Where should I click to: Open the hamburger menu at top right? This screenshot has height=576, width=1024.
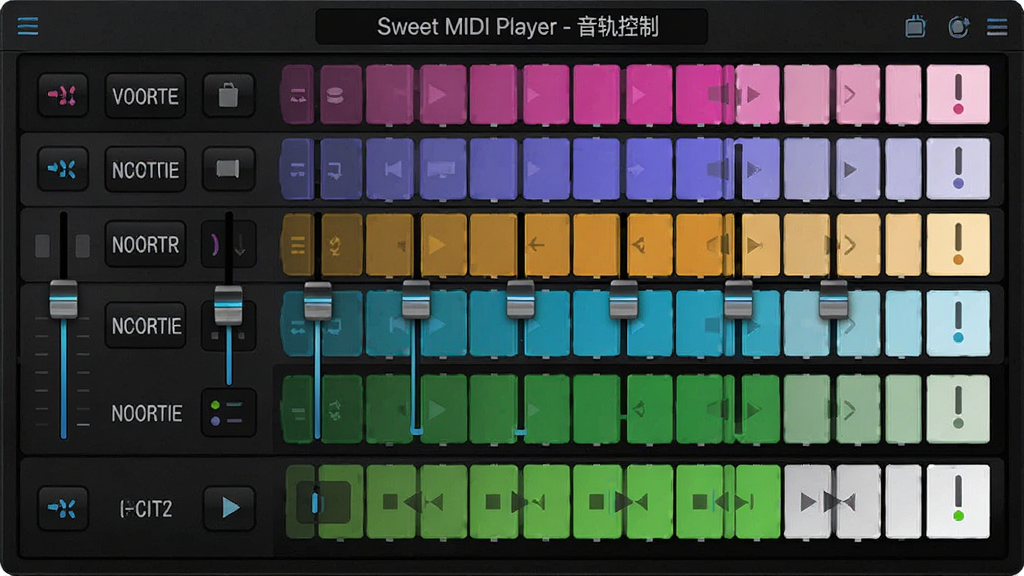point(997,27)
